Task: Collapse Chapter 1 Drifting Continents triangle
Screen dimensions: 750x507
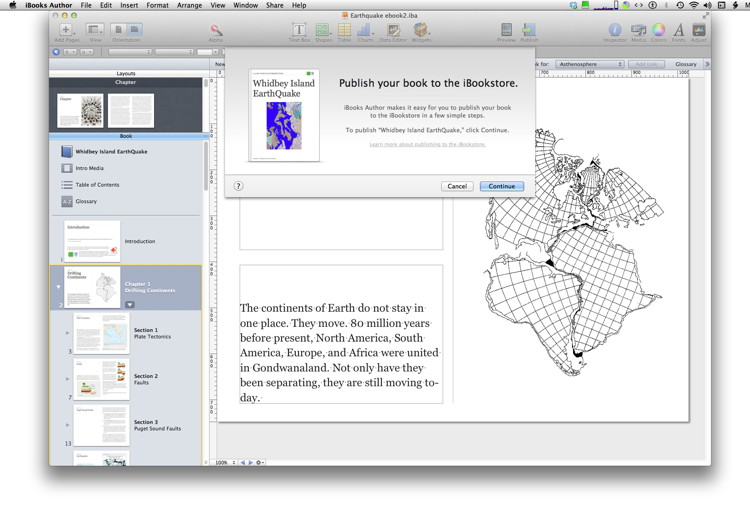Action: coord(58,287)
